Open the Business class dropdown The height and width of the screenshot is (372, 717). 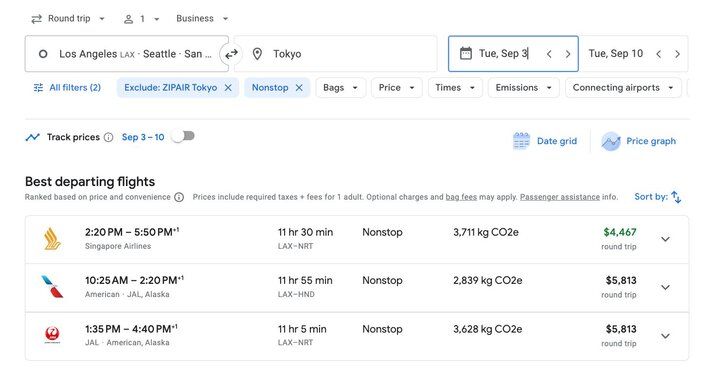click(202, 19)
